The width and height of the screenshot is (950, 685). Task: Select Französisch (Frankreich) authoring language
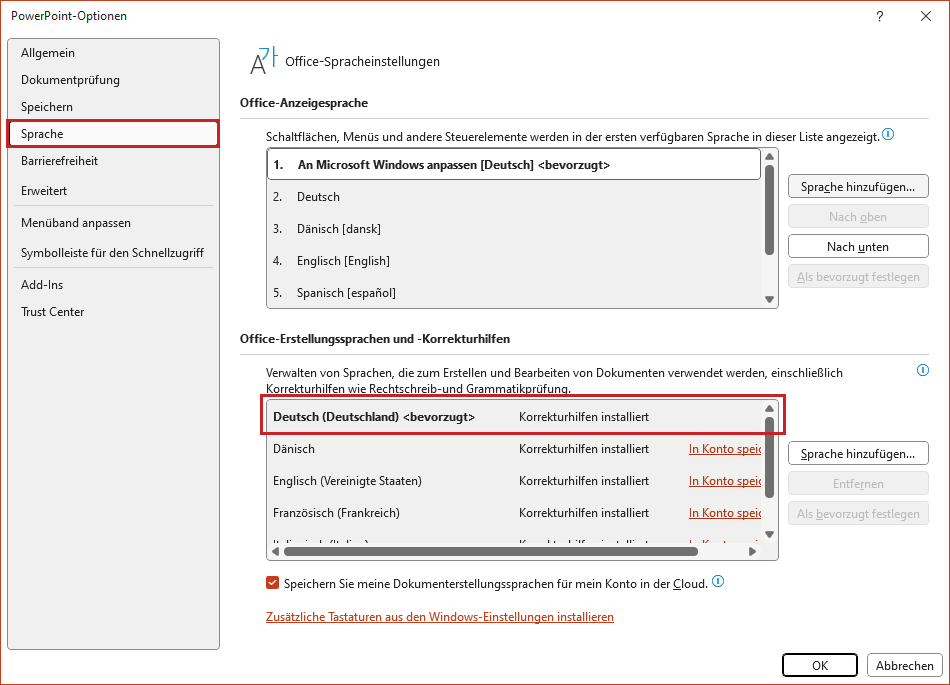[514, 513]
